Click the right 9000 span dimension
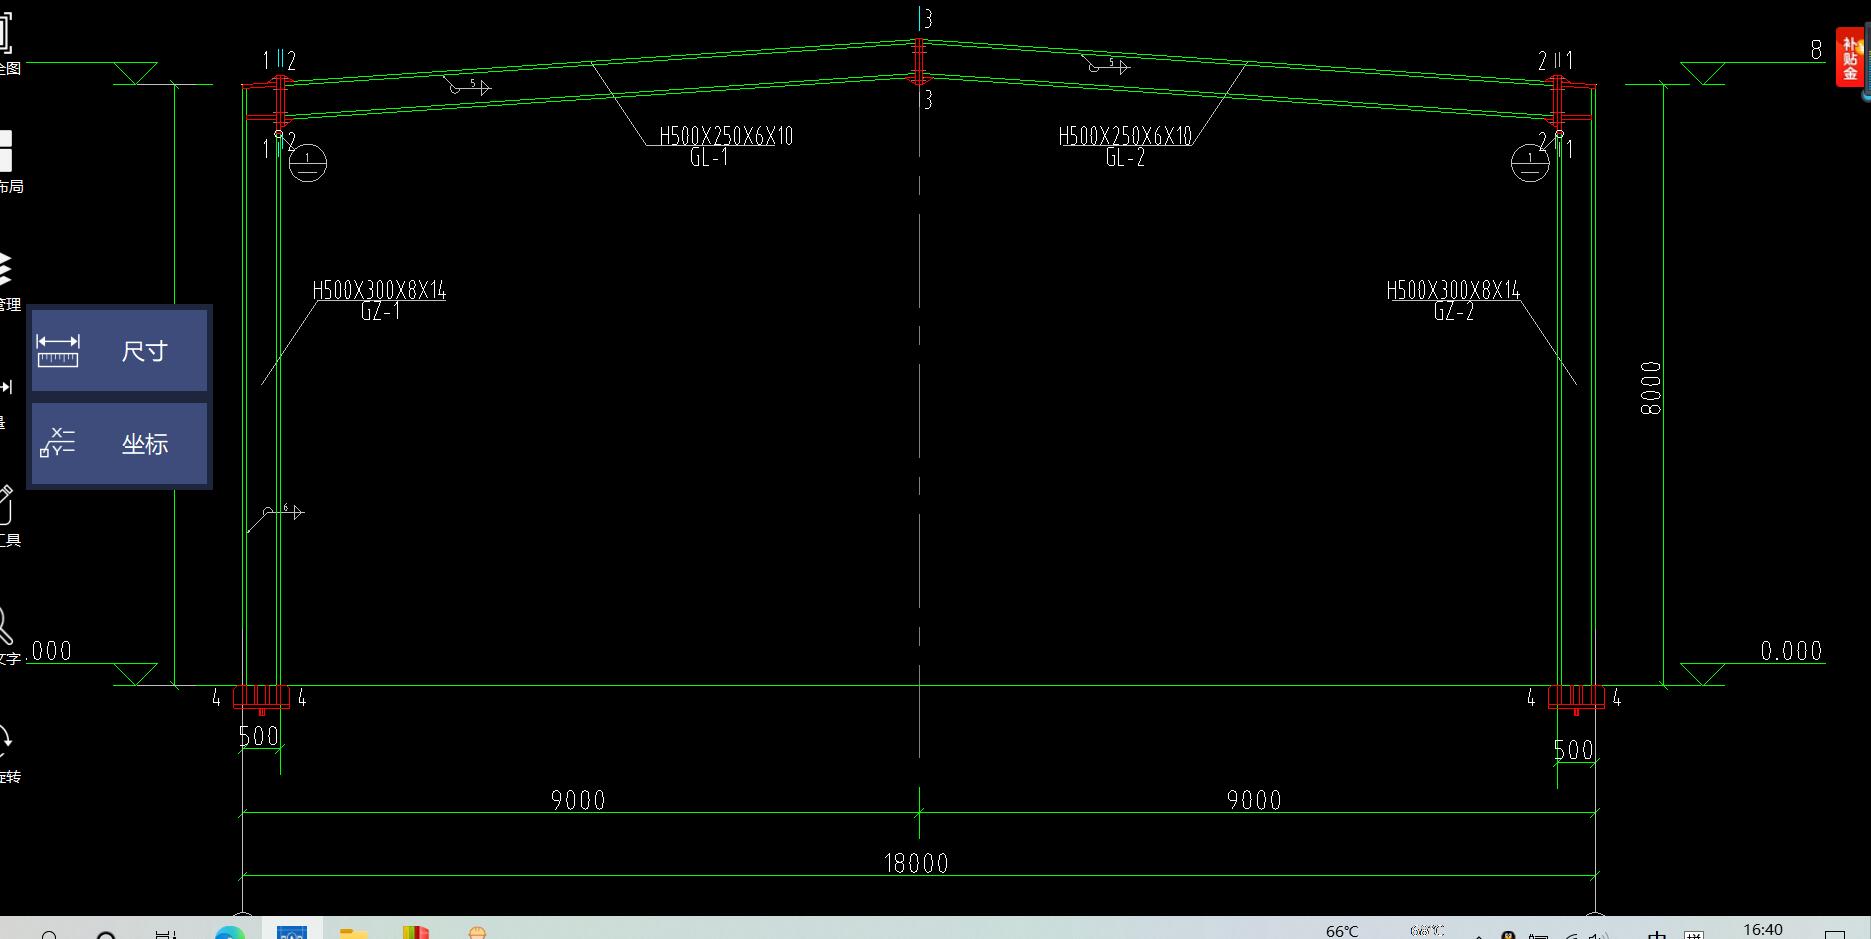Viewport: 1871px width, 939px height. [x=1254, y=800]
